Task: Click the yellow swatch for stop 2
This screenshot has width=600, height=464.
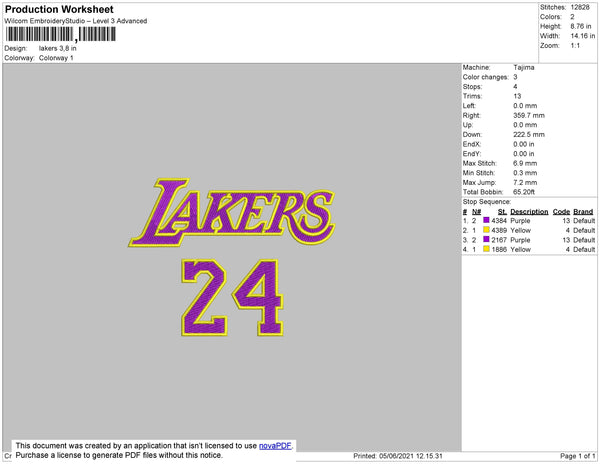Action: coord(486,230)
